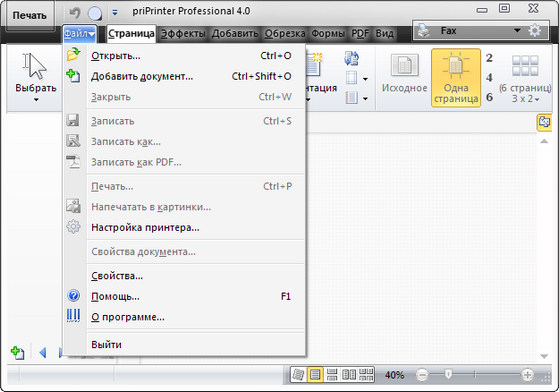Click the Печать button in title bar
The width and height of the screenshot is (559, 392).
coord(30,16)
